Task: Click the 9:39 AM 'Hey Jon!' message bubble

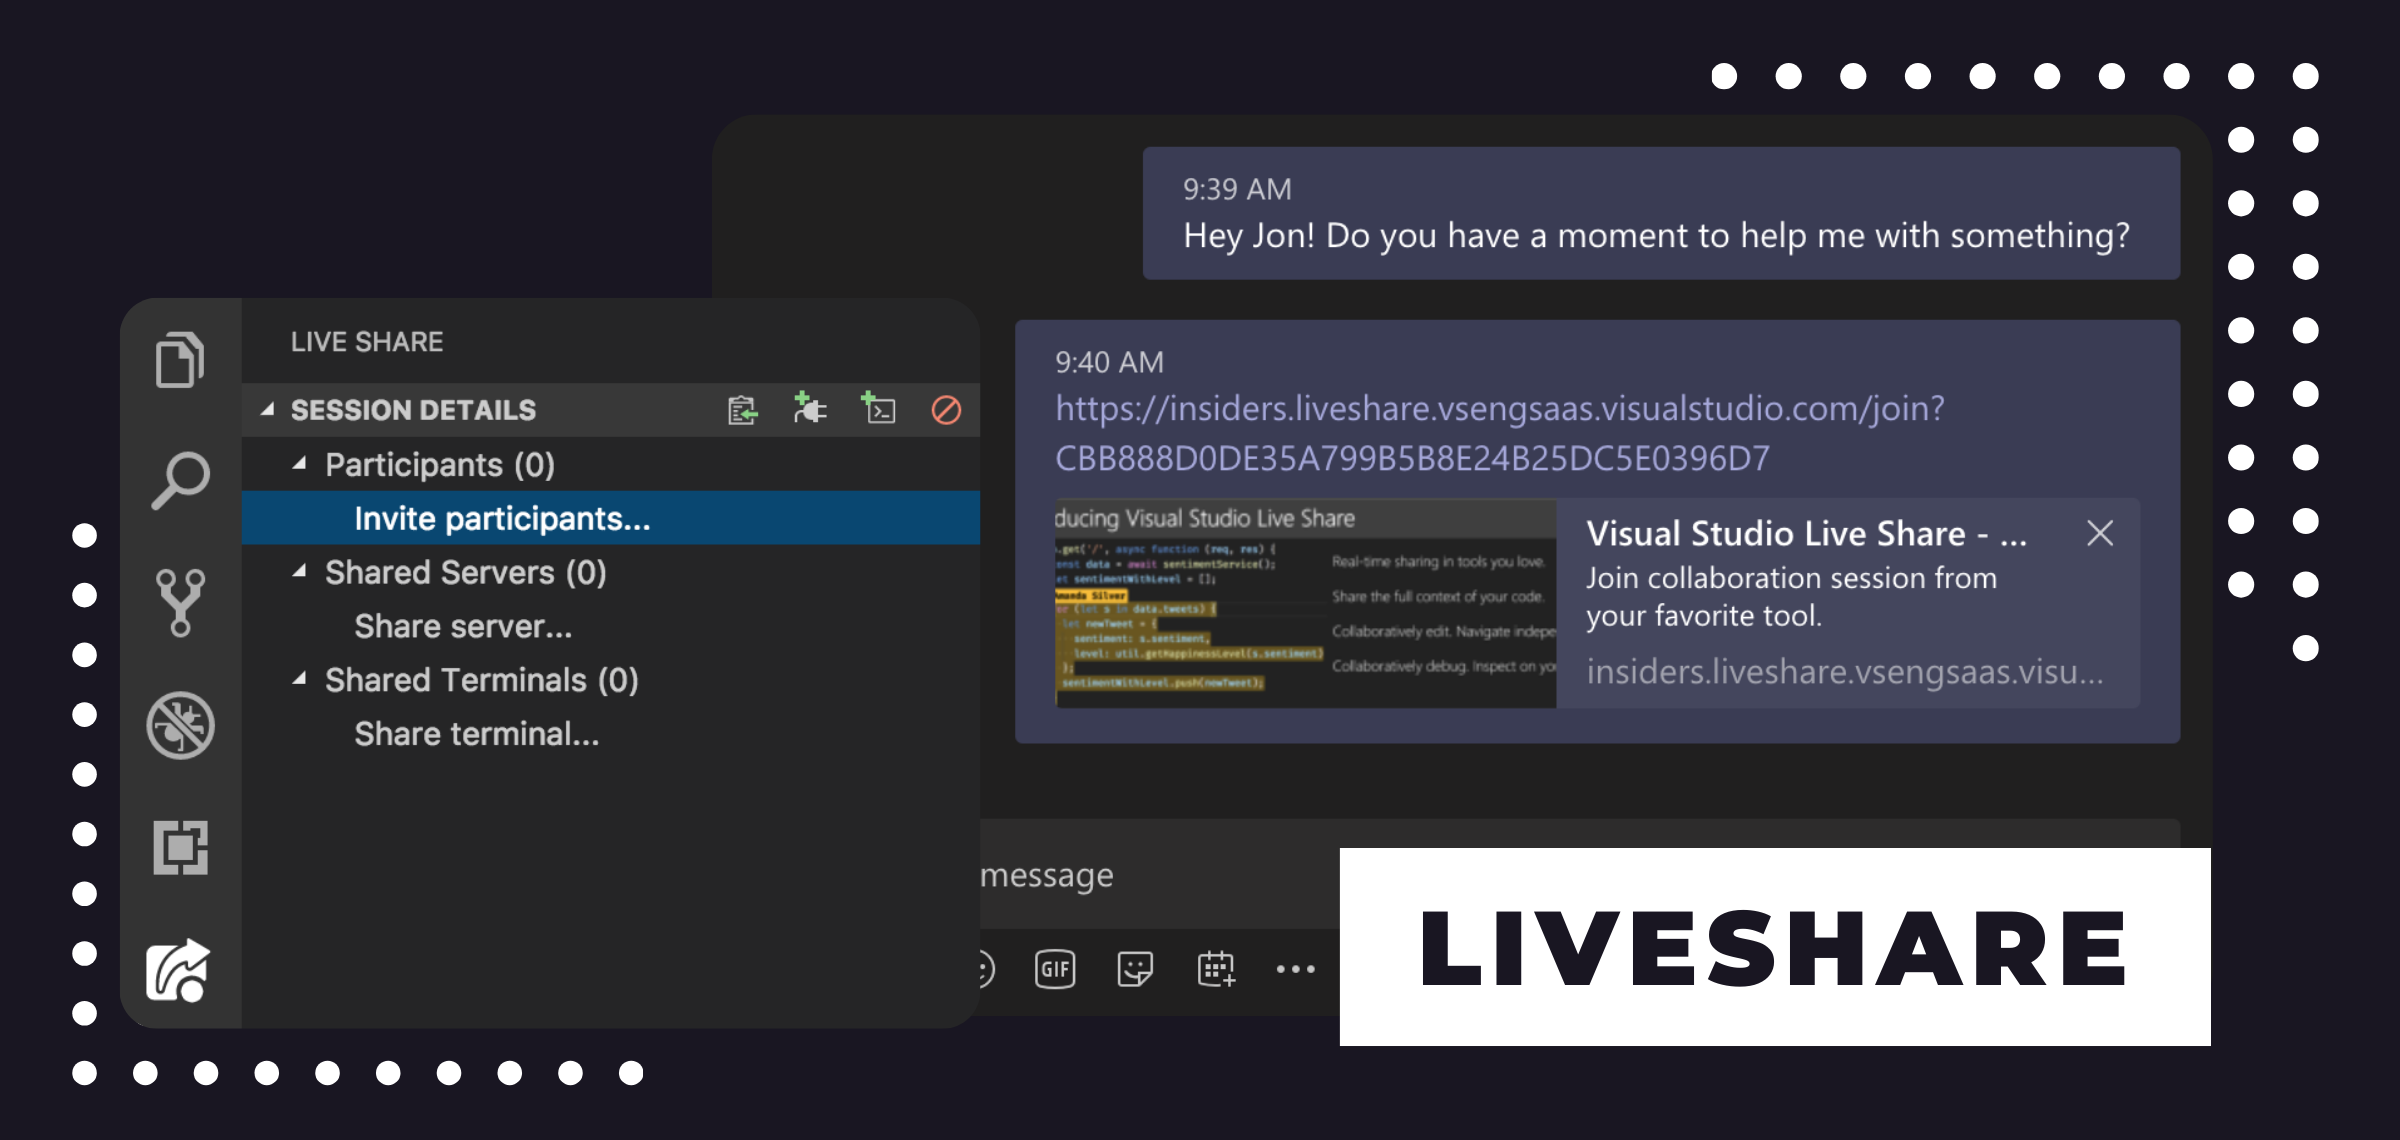Action: tap(1661, 213)
